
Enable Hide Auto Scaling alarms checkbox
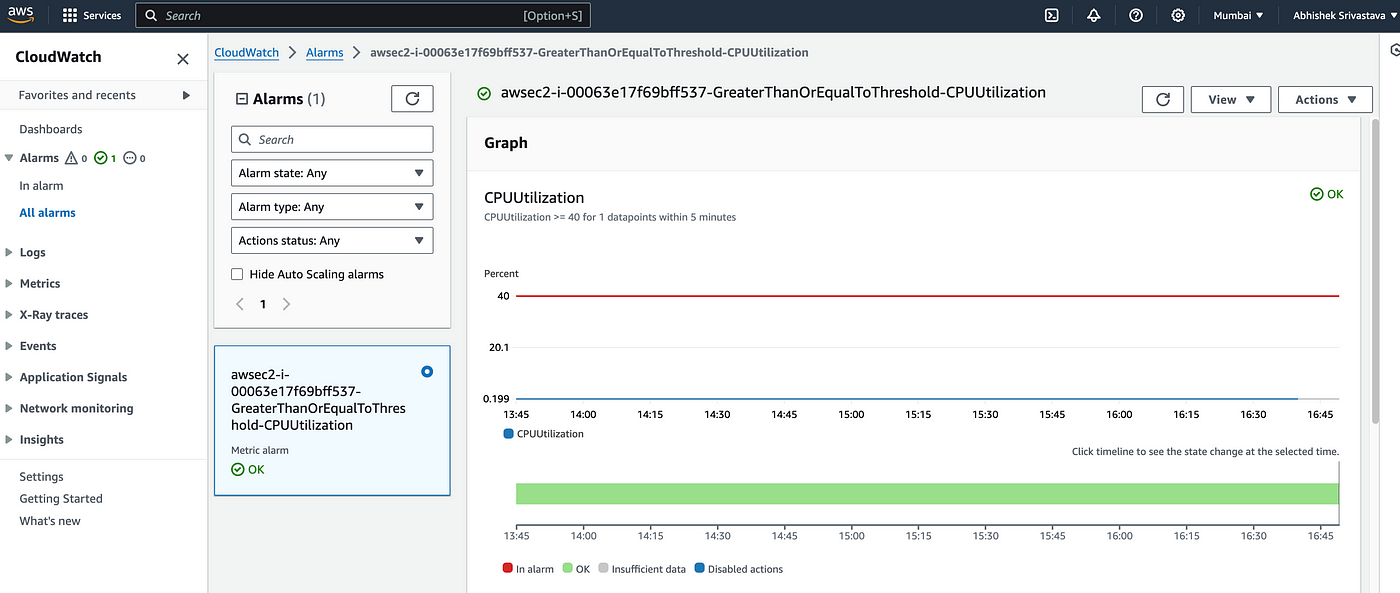tap(237, 274)
